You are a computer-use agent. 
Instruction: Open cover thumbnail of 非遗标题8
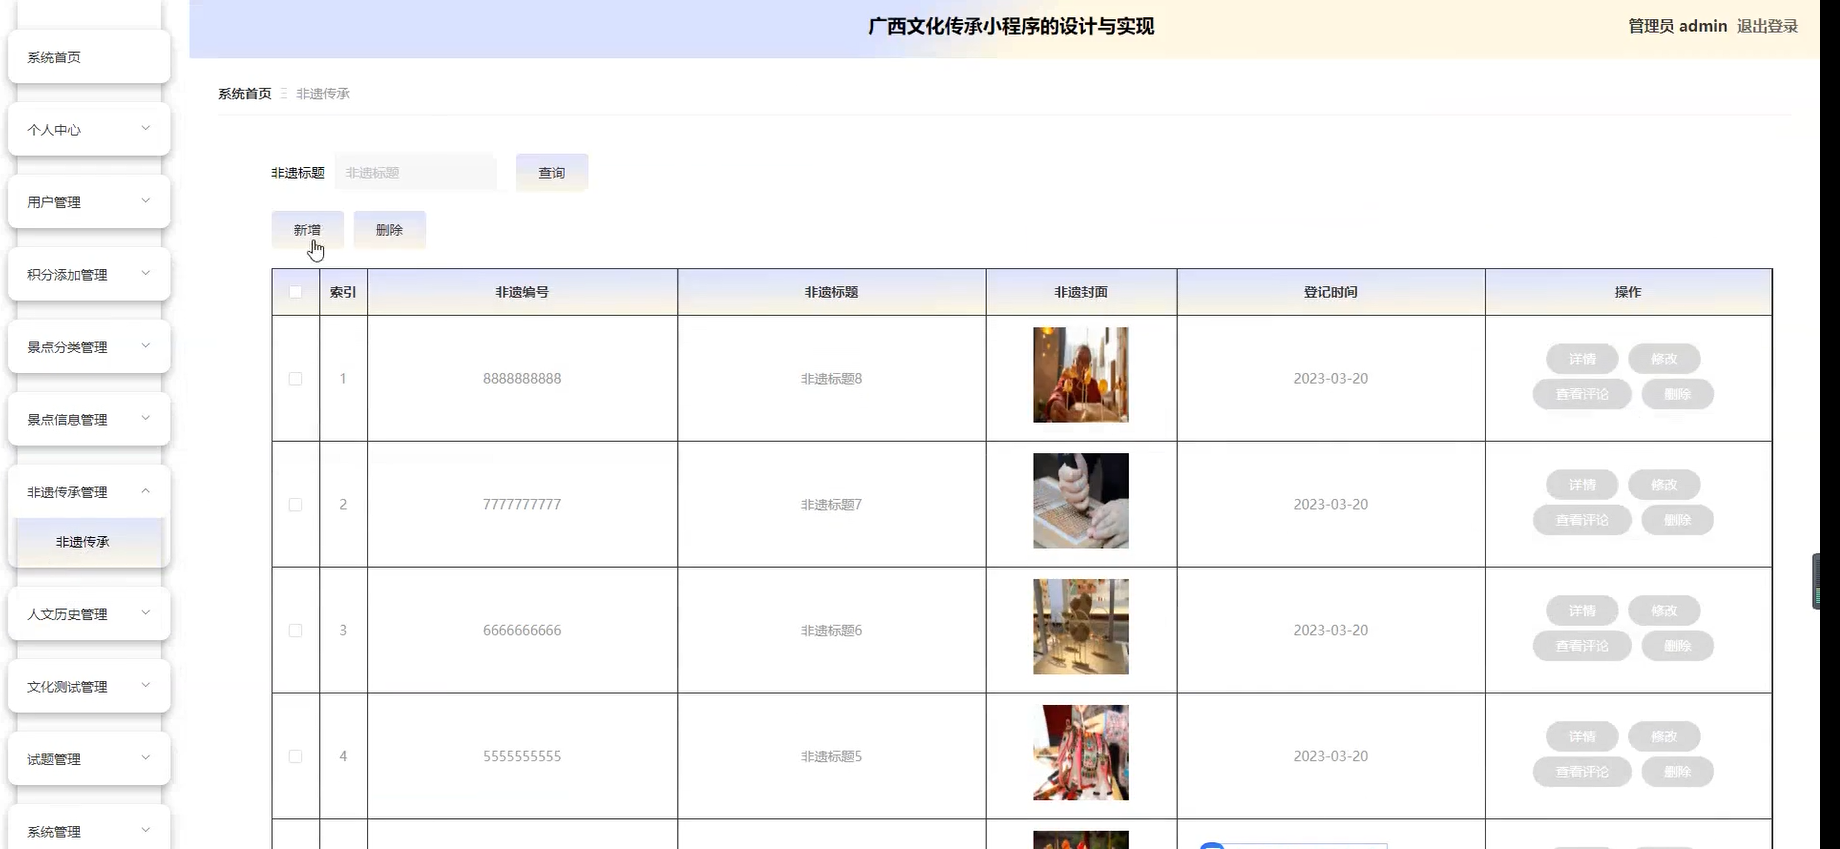(1081, 375)
